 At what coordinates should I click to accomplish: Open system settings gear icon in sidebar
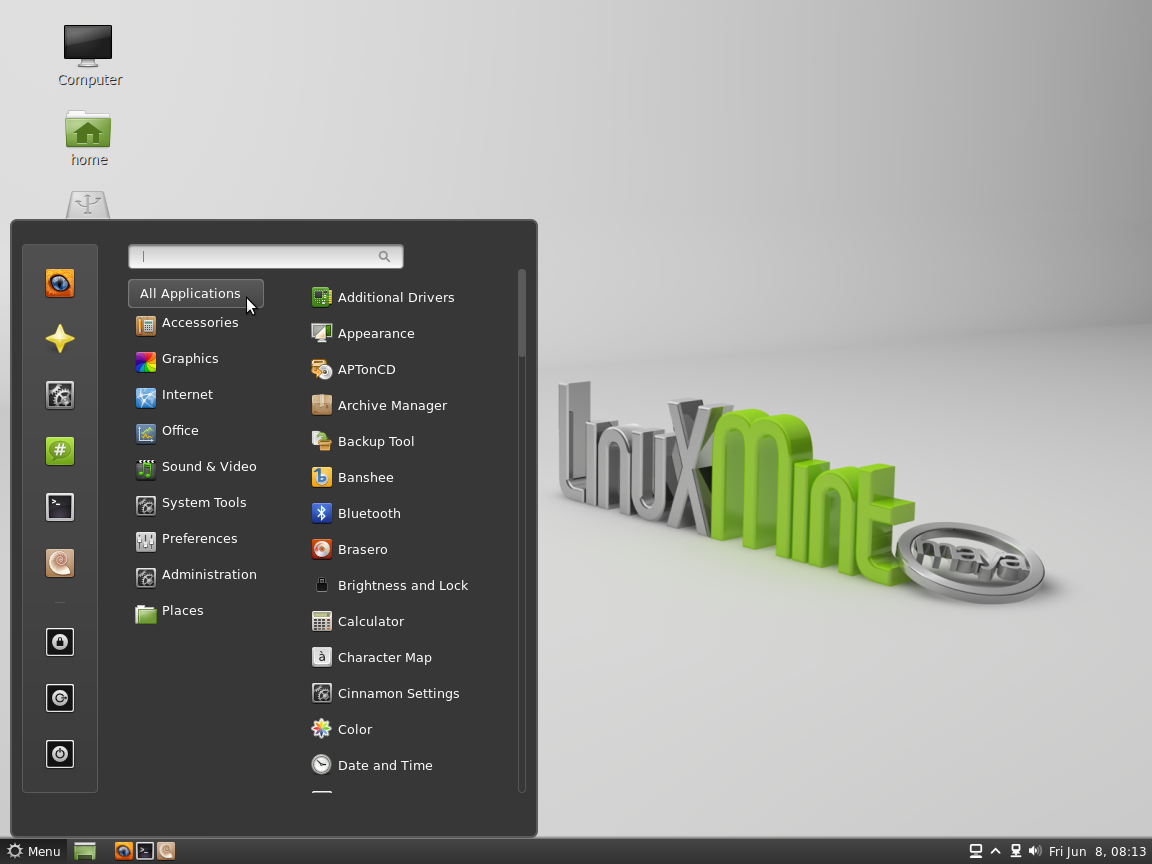point(60,395)
